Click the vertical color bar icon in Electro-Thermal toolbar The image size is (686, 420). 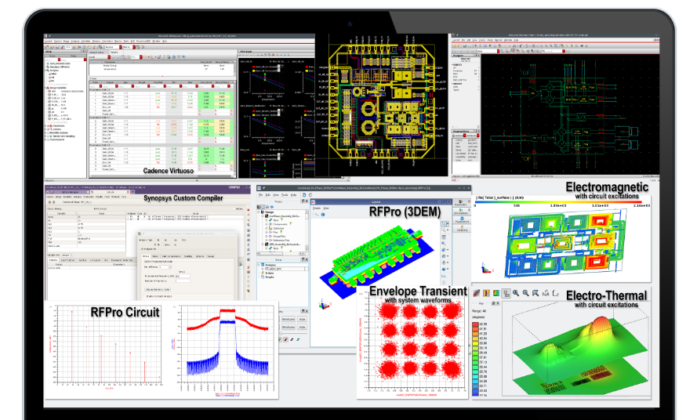pos(486,293)
